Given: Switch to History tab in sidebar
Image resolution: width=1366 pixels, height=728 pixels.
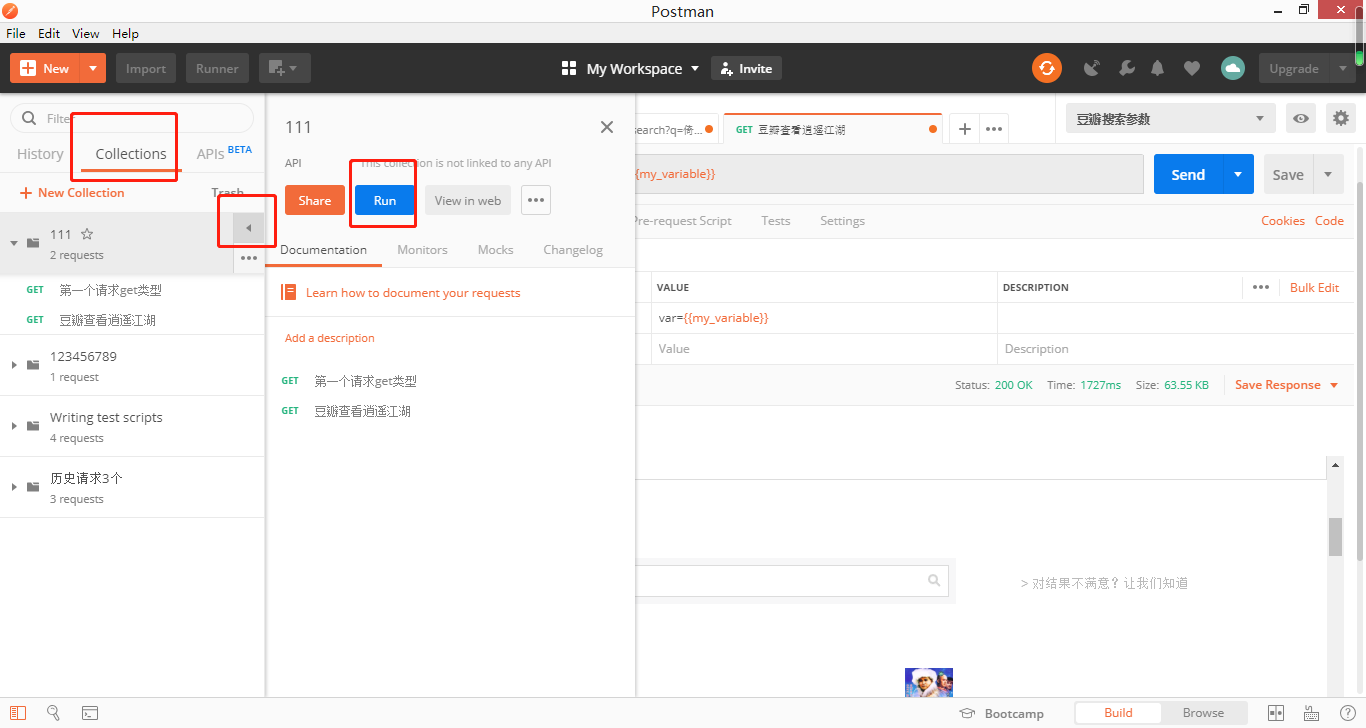Looking at the screenshot, I should click(x=40, y=154).
